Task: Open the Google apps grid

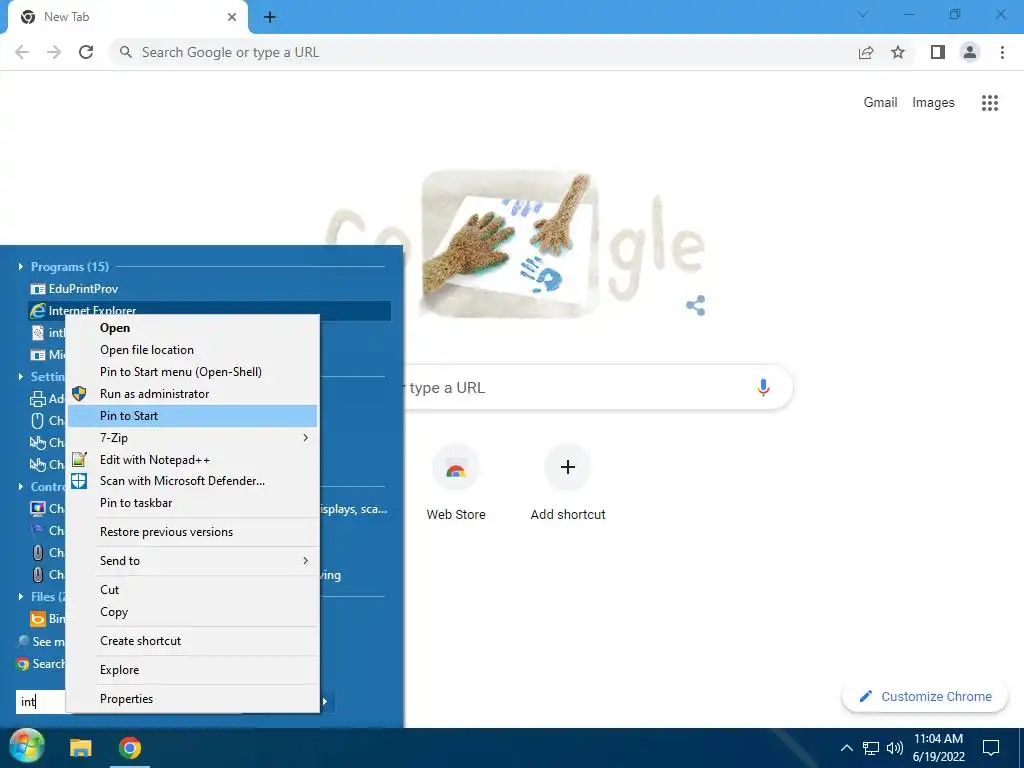Action: 989,103
